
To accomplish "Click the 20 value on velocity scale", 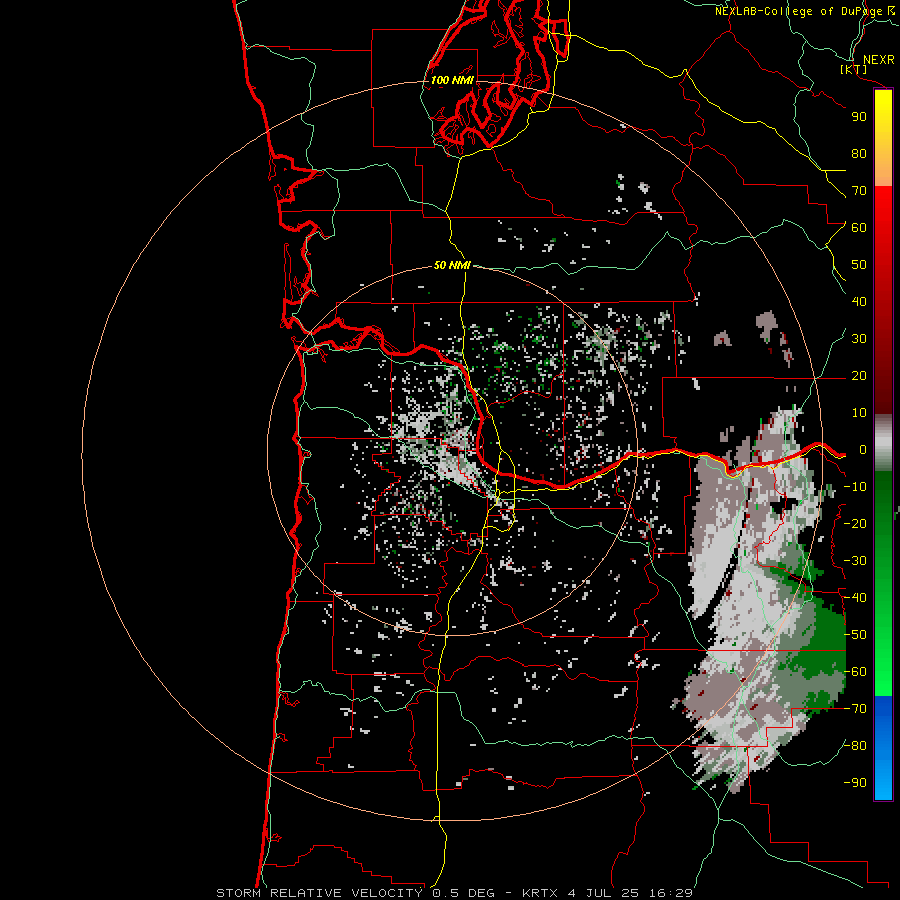I will (x=859, y=375).
